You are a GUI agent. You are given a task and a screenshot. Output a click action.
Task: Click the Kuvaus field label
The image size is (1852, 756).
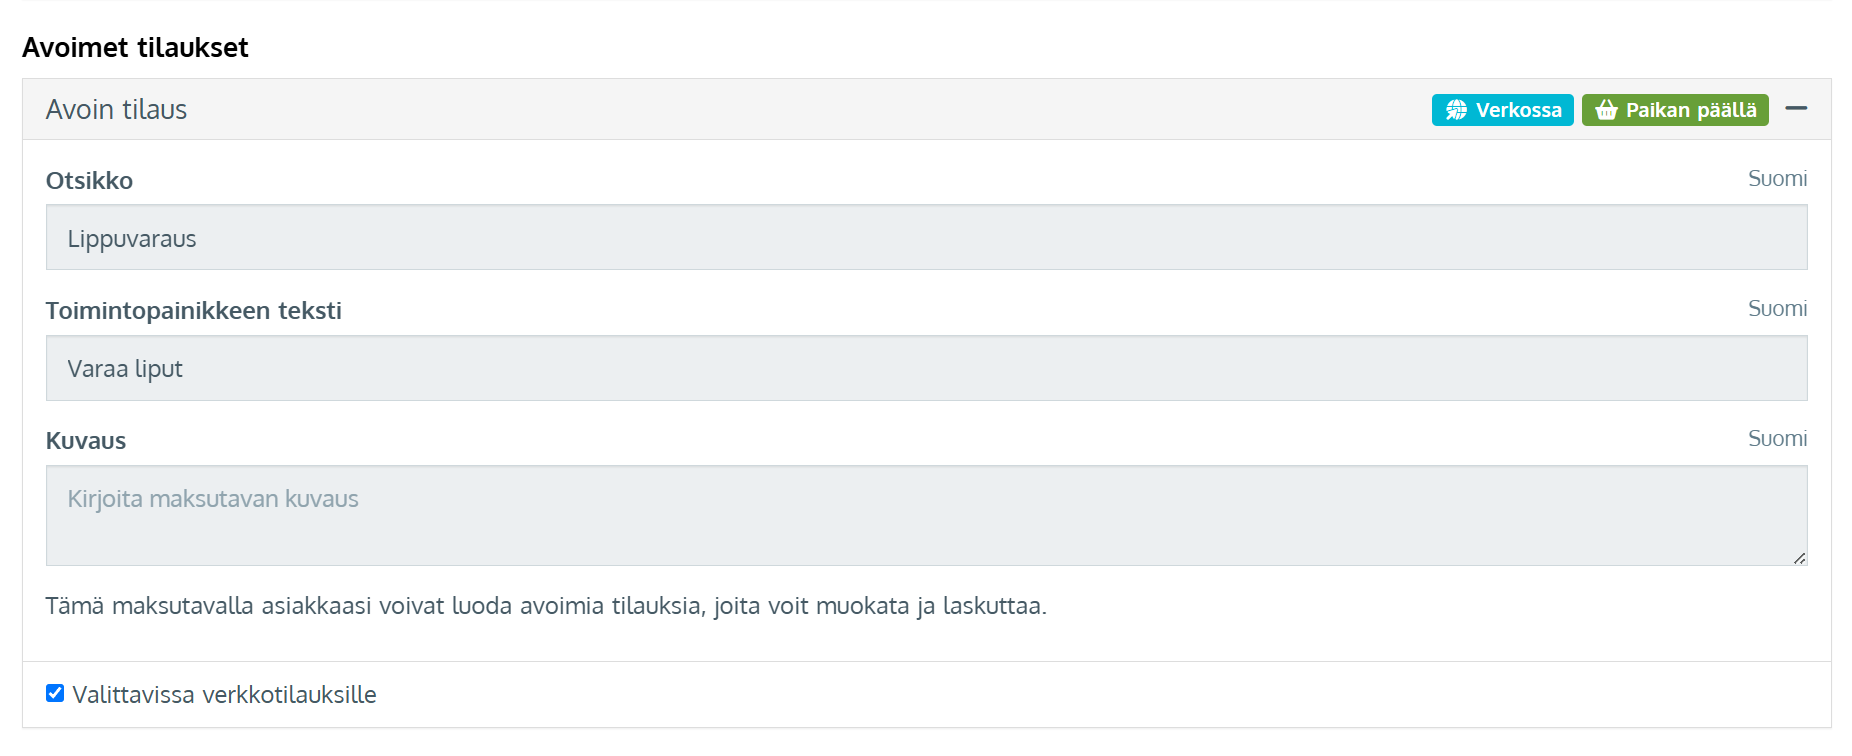86,441
